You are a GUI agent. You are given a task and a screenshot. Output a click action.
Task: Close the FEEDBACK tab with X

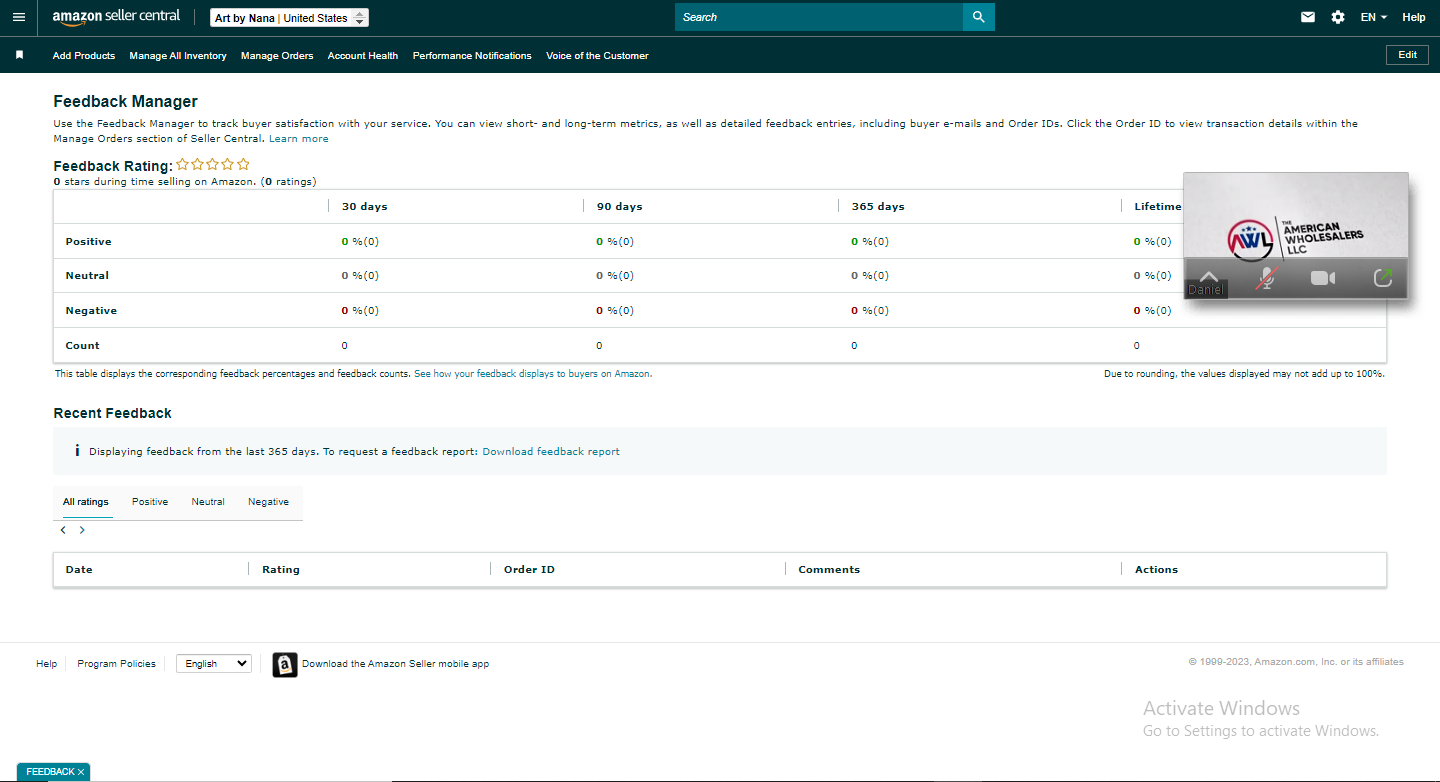[x=81, y=772]
